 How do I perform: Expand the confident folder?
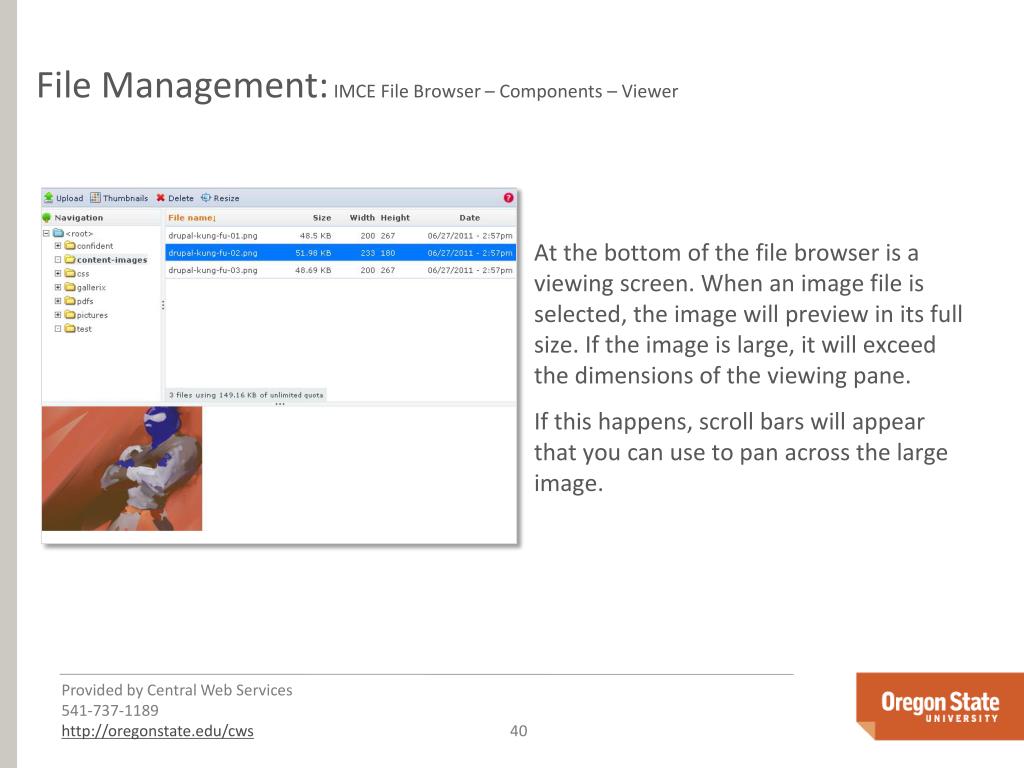point(57,246)
